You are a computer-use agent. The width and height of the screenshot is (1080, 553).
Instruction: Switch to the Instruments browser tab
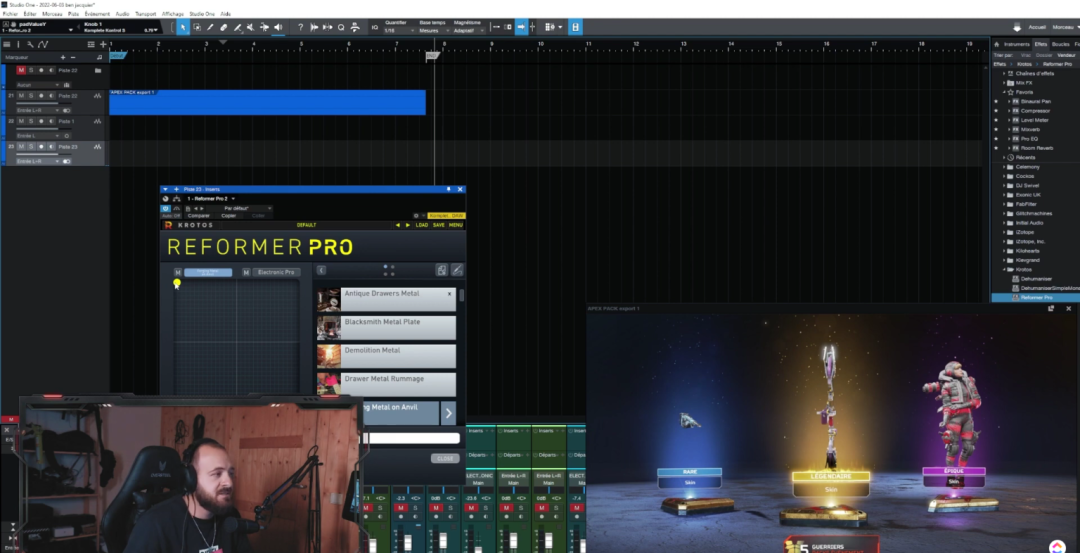point(1017,44)
